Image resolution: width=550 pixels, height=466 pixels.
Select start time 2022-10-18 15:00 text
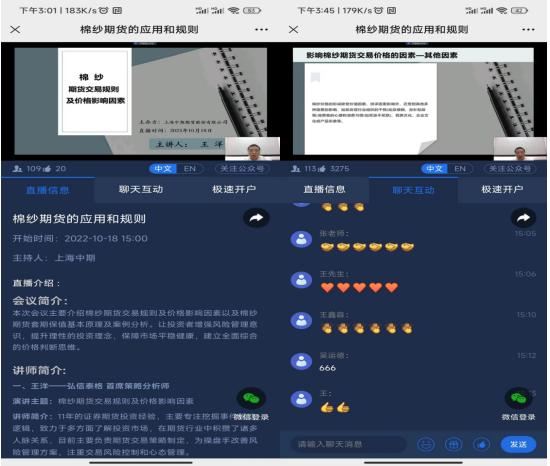pos(106,238)
